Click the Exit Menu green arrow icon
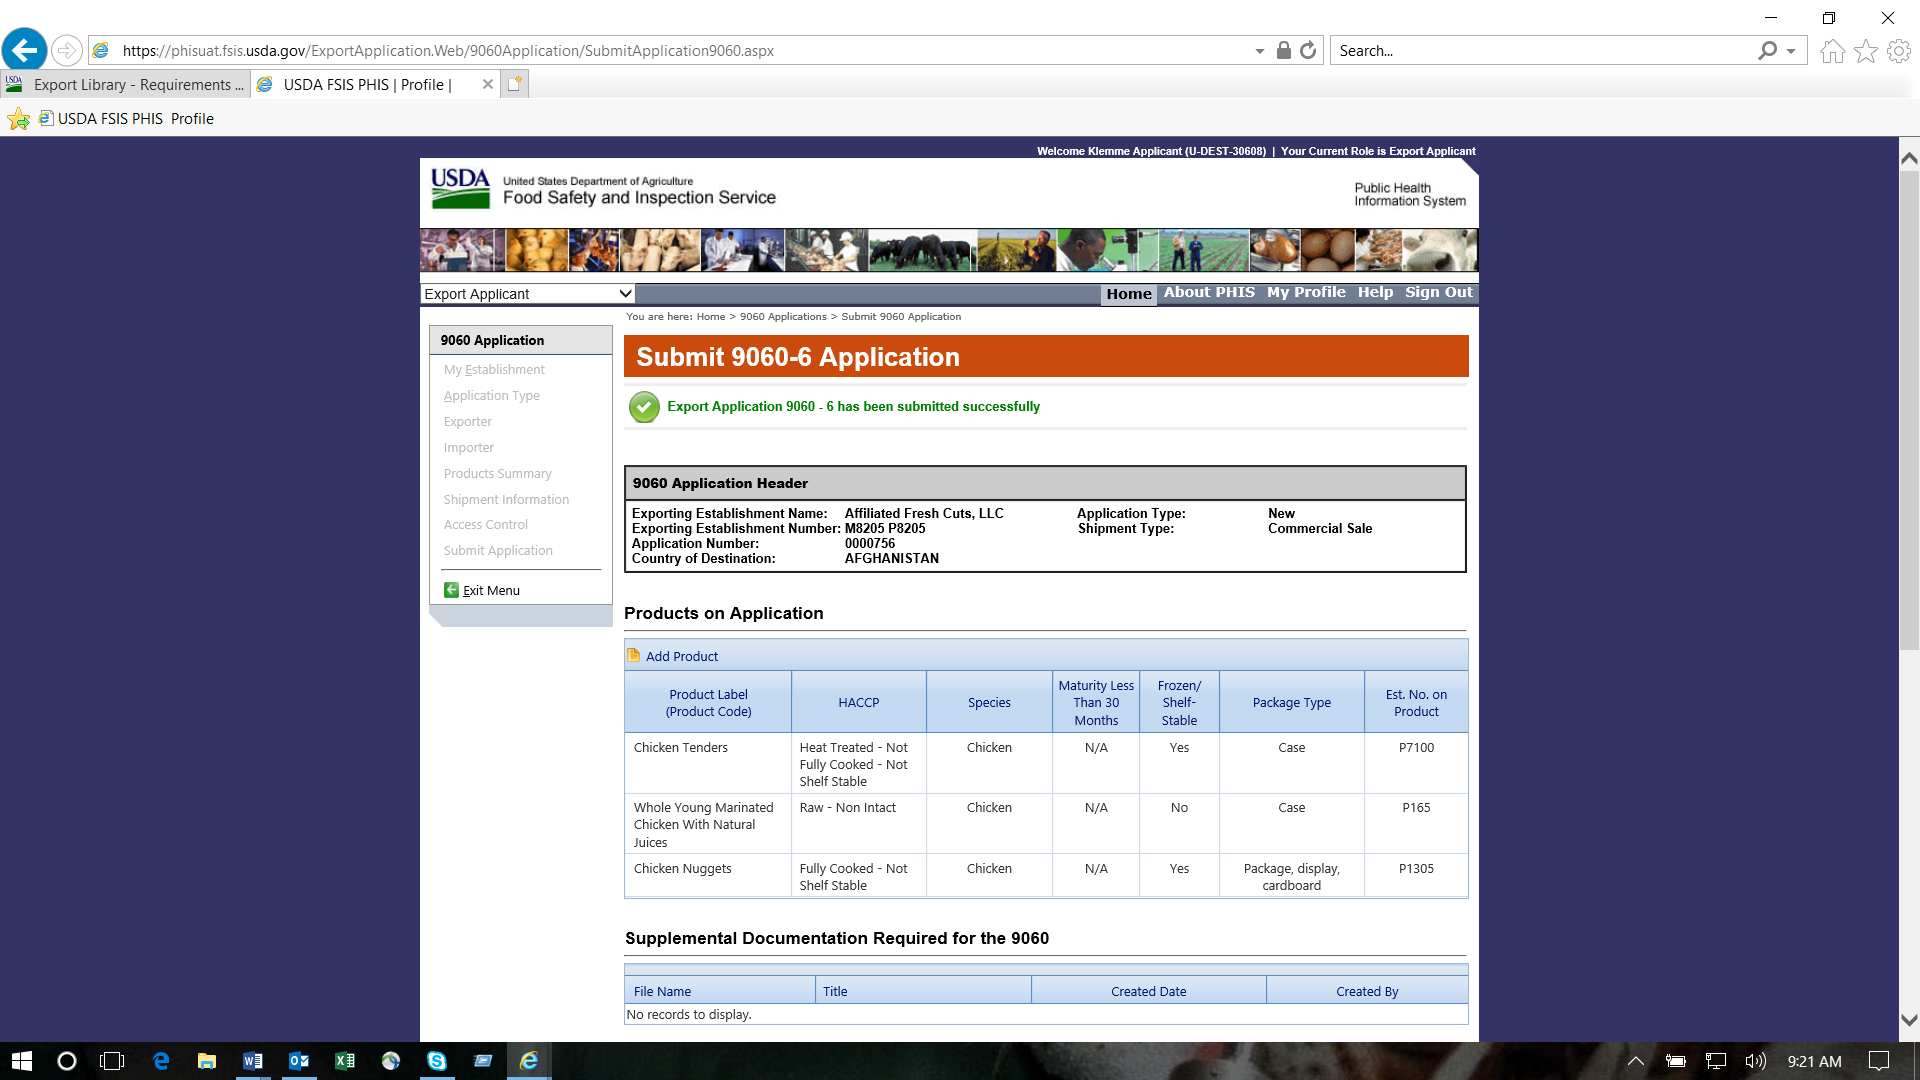The image size is (1920, 1080). (x=451, y=590)
